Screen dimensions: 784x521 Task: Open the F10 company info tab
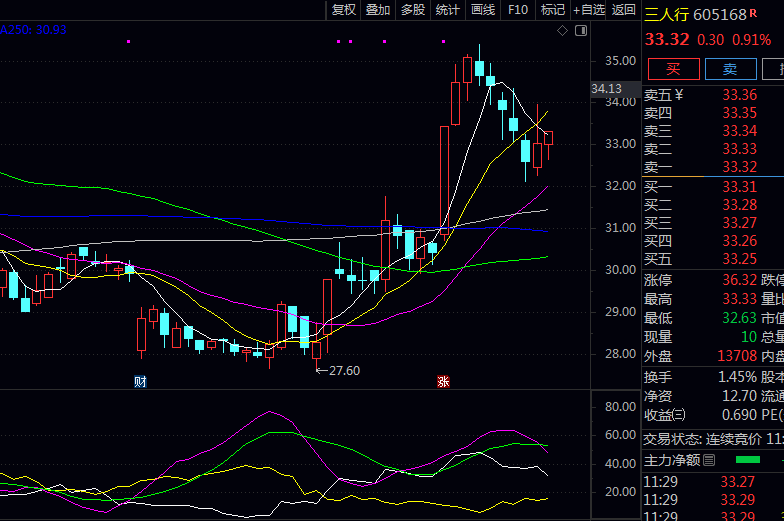(x=518, y=10)
